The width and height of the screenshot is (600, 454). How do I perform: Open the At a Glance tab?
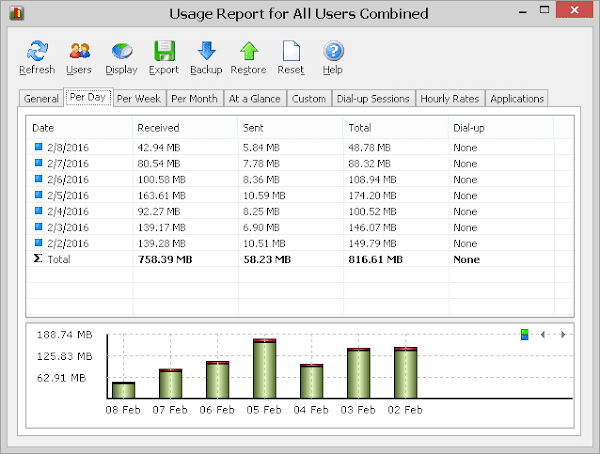[255, 98]
